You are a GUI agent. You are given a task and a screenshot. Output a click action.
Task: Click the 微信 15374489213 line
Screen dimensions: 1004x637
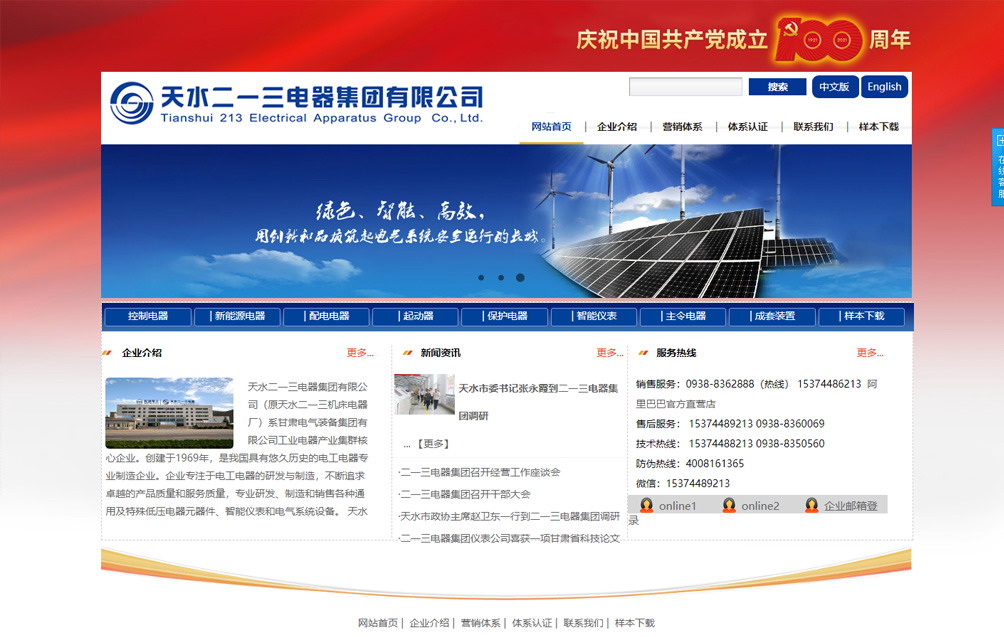tap(683, 483)
